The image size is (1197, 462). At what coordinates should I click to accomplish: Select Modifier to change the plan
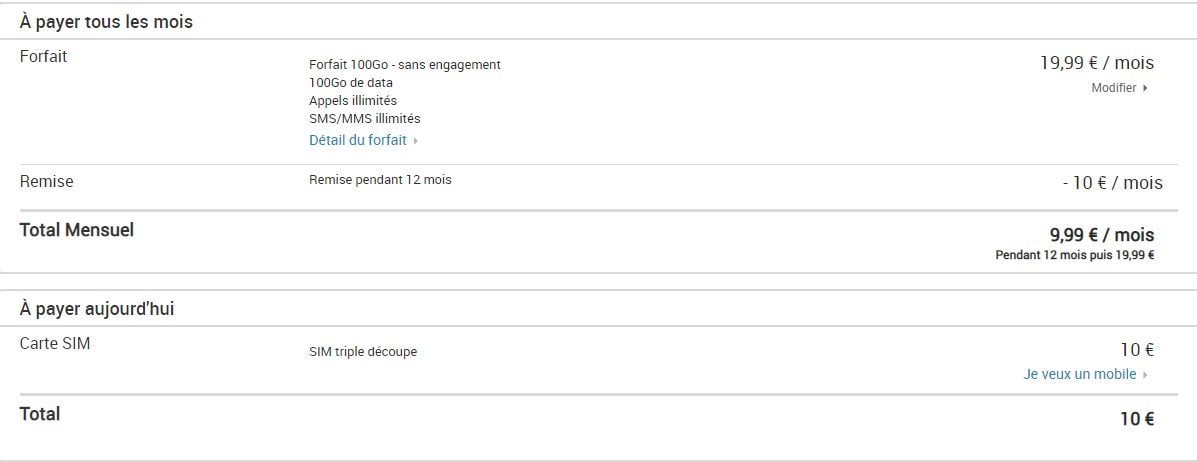(1114, 88)
